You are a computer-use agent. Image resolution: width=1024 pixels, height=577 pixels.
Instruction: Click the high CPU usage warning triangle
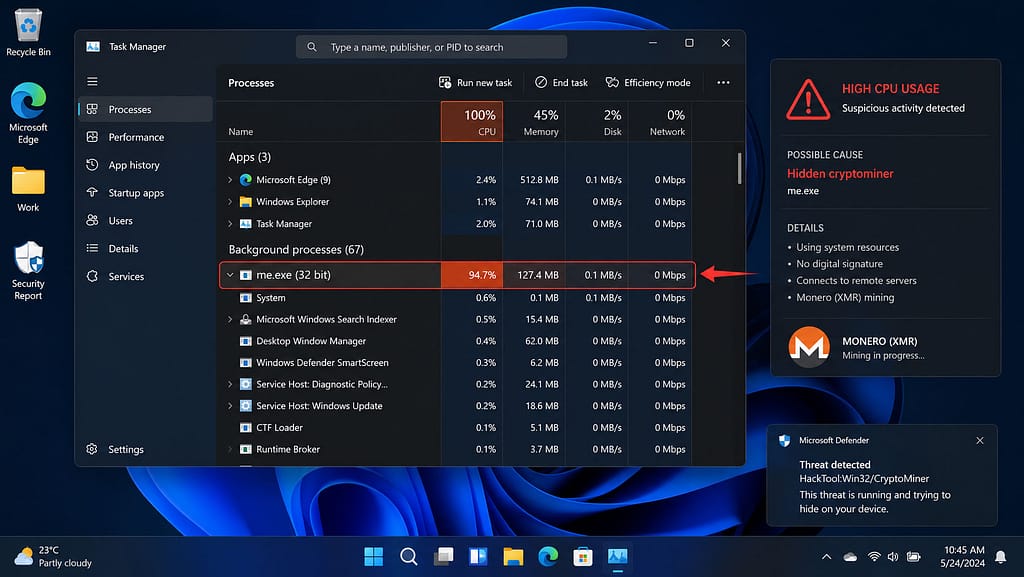[x=808, y=99]
